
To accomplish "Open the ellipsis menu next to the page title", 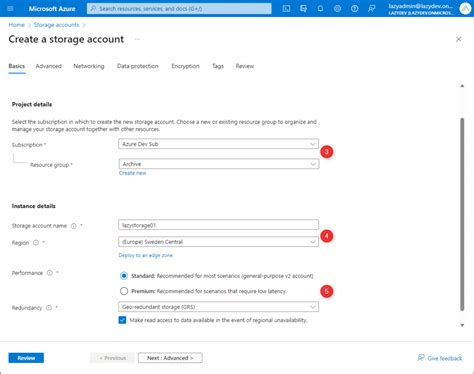I will 137,39.
